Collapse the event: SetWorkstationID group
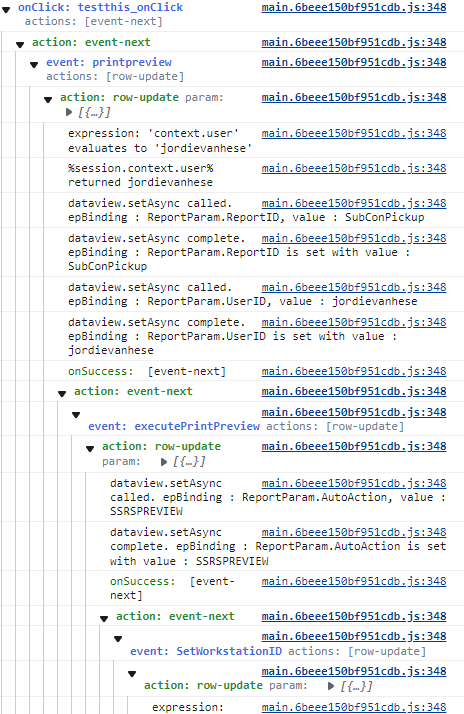Image resolution: width=464 pixels, height=714 pixels. coord(118,638)
